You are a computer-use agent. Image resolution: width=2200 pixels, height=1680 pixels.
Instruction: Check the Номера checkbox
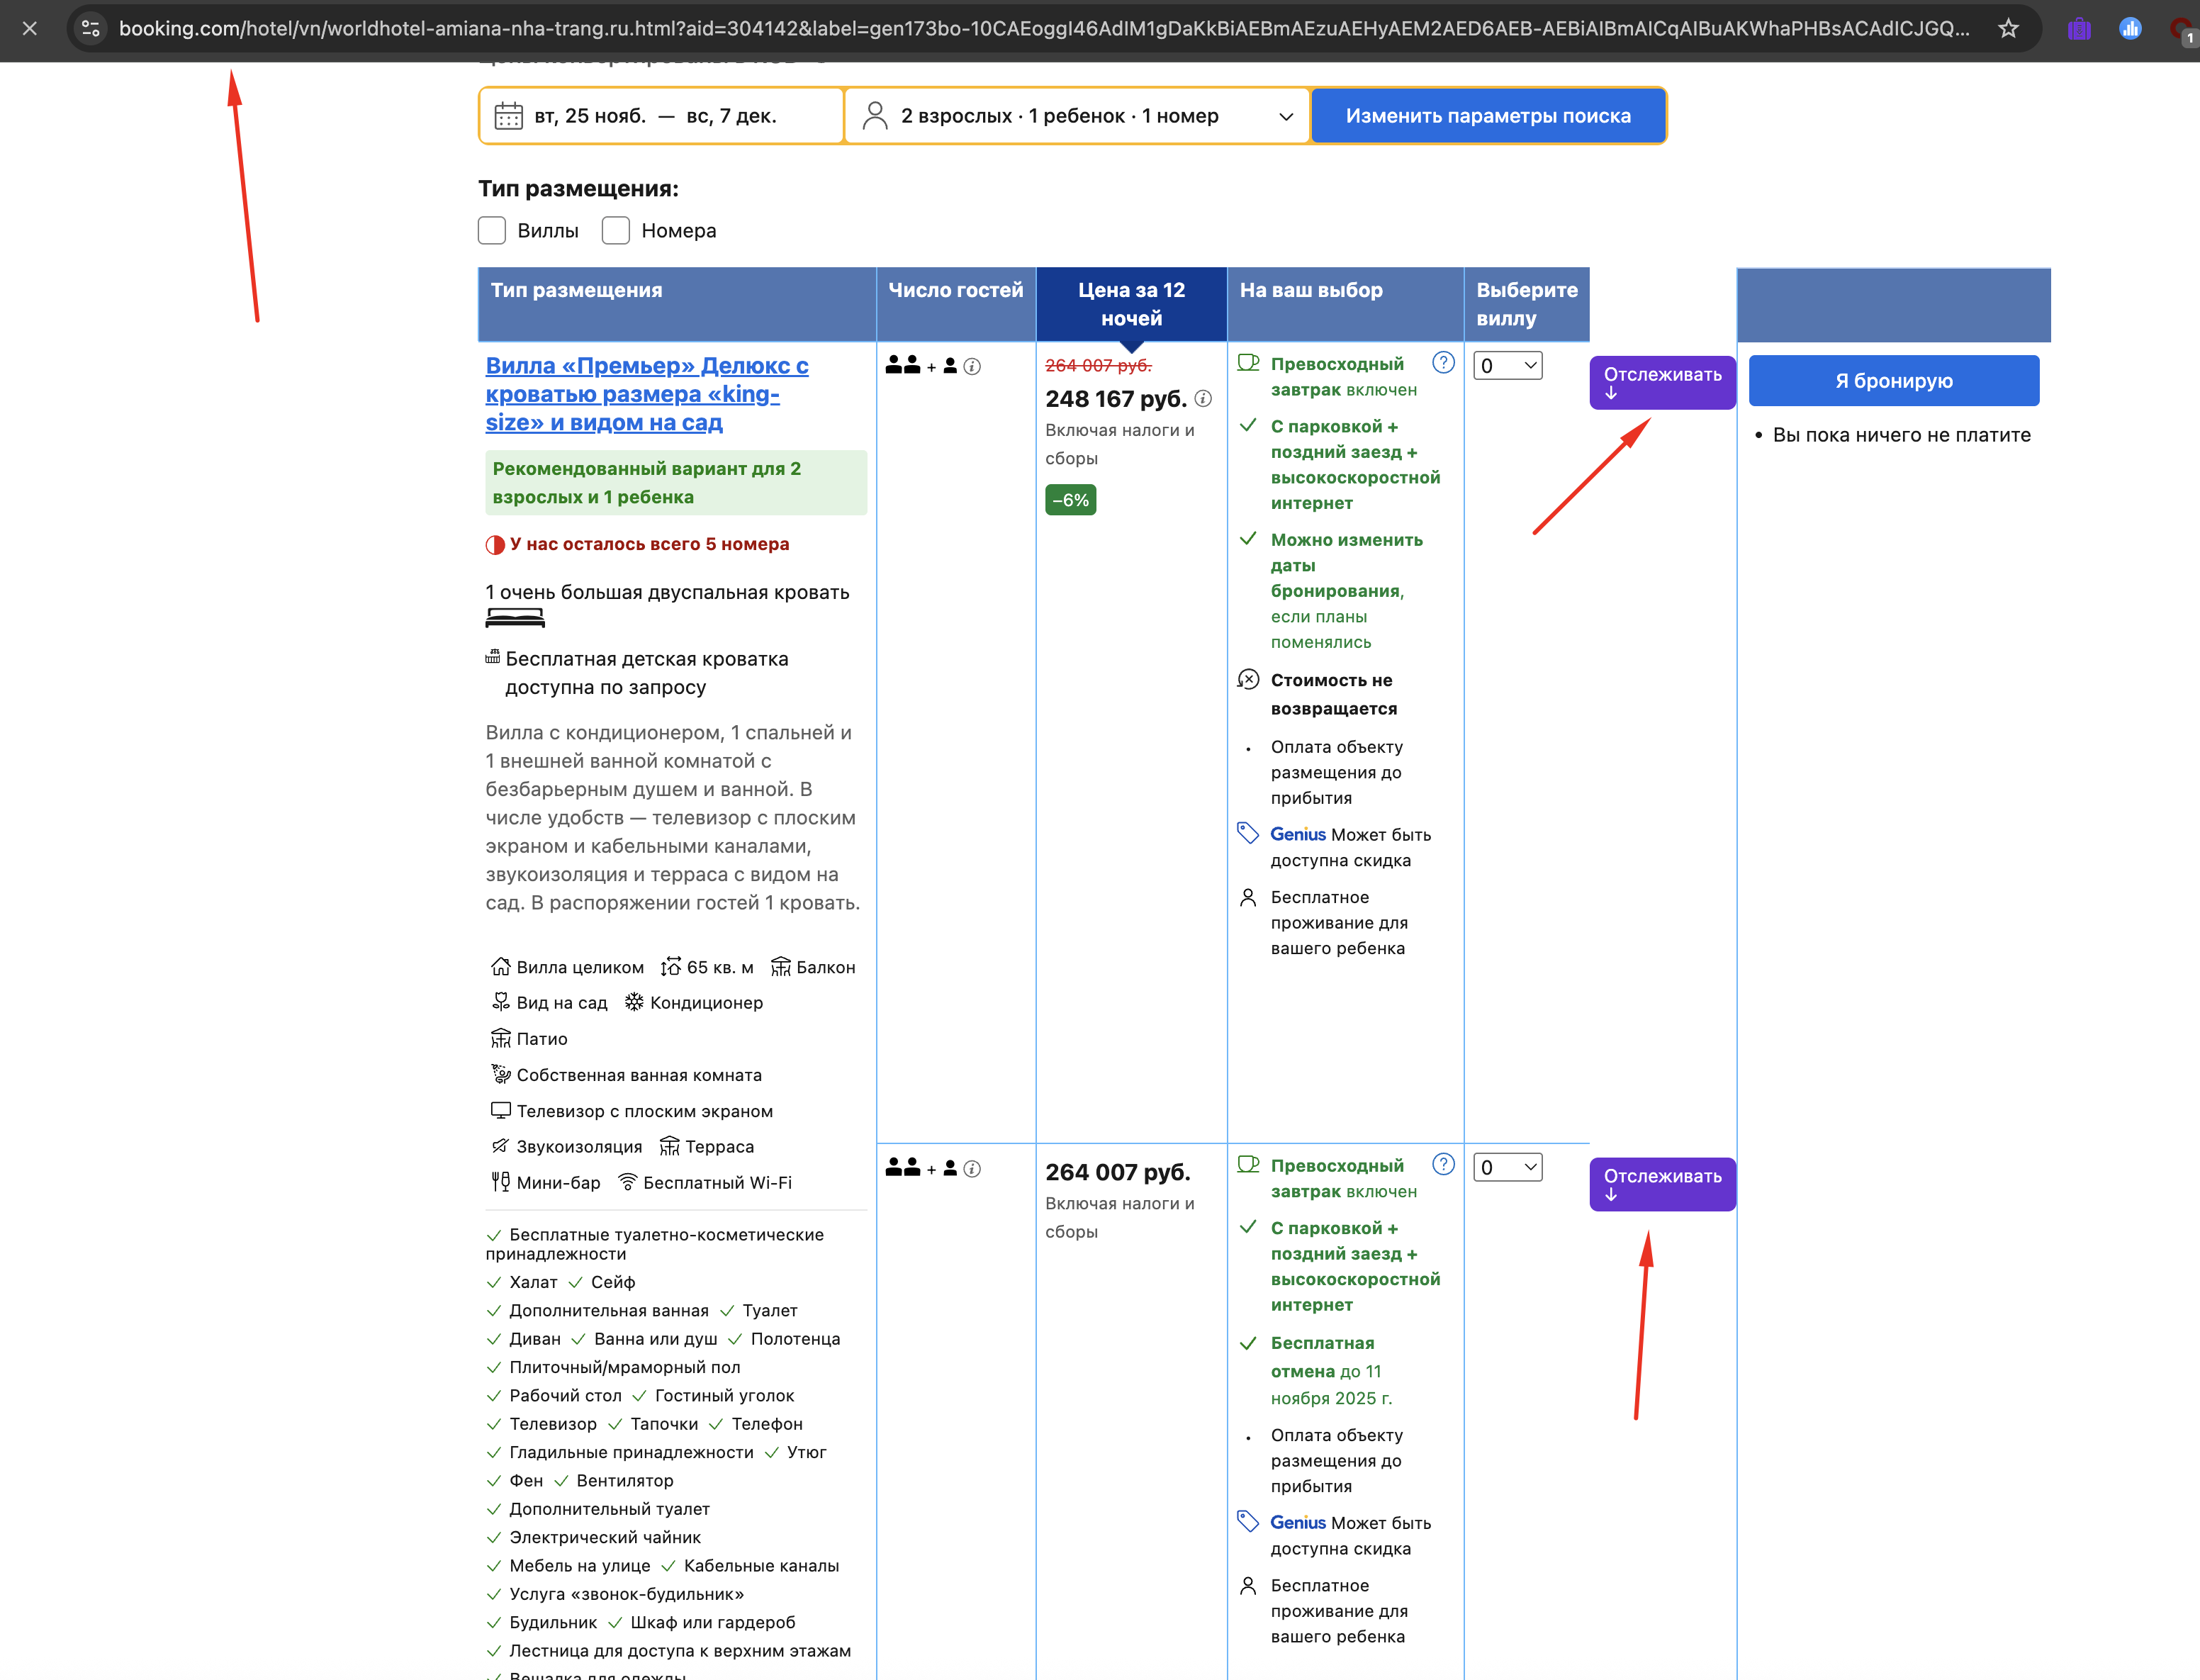tap(616, 231)
